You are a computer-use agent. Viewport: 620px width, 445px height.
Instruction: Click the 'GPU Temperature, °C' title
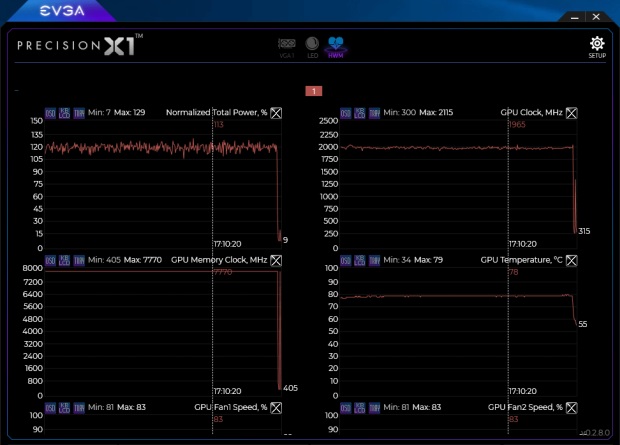click(x=521, y=260)
